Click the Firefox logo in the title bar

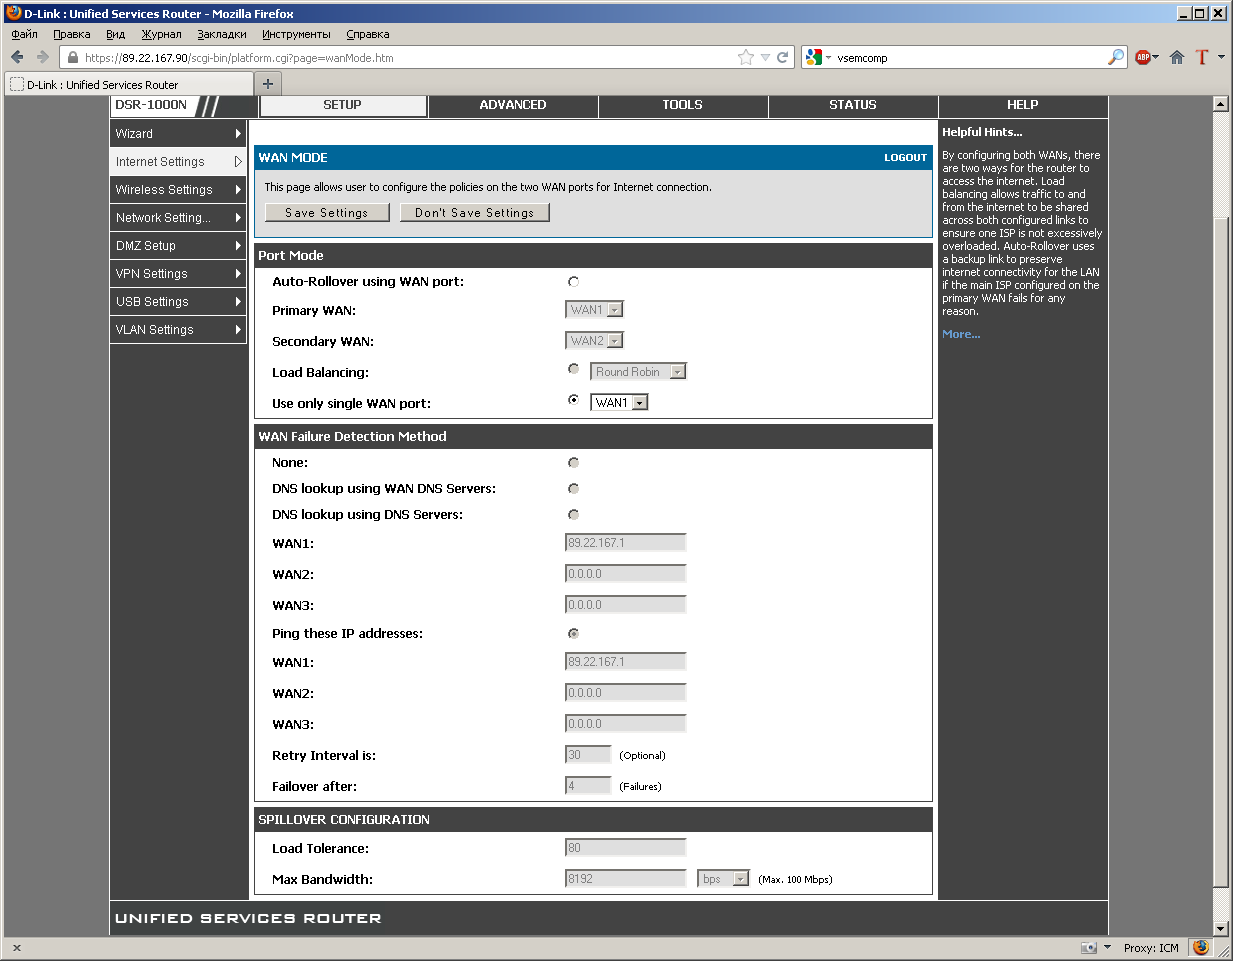tap(13, 13)
